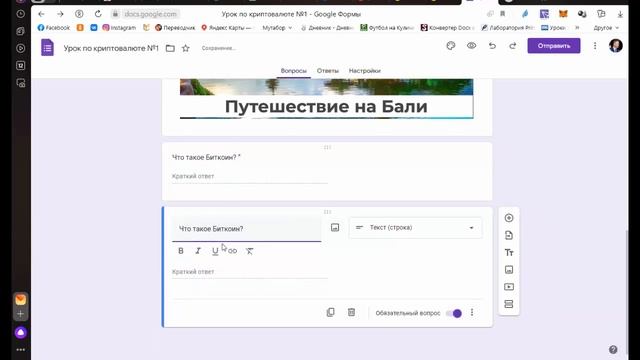Import questions from side toolbar
The width and height of the screenshot is (640, 360).
(x=509, y=235)
